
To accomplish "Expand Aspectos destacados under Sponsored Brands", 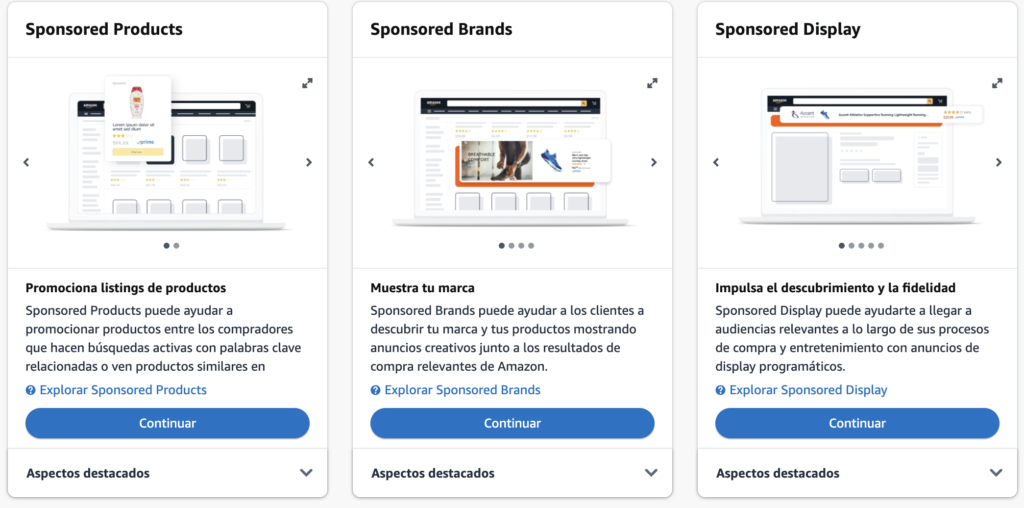I will tap(651, 473).
